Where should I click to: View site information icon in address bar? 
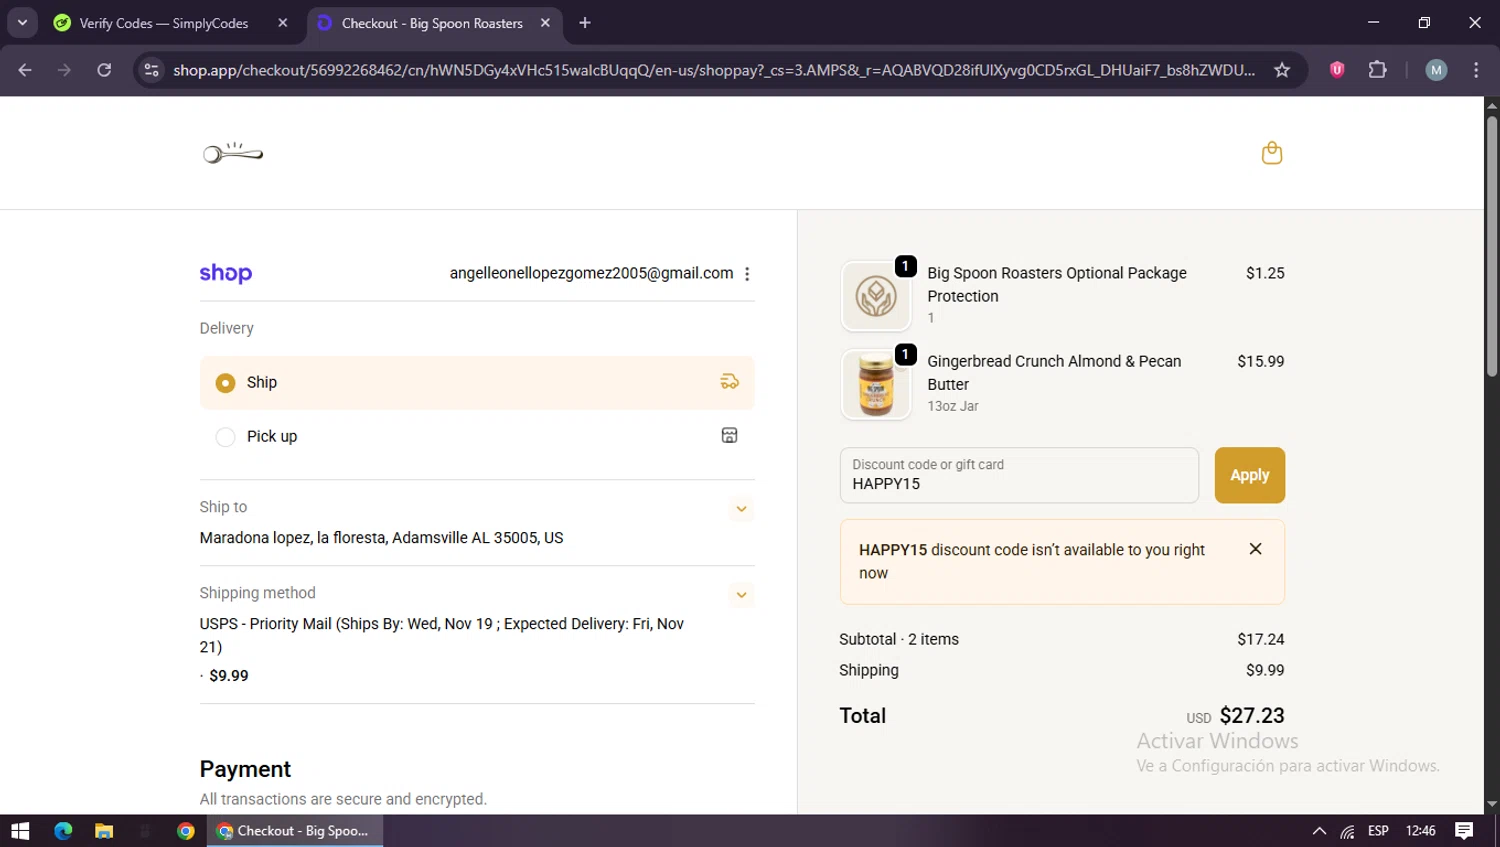pyautogui.click(x=152, y=70)
